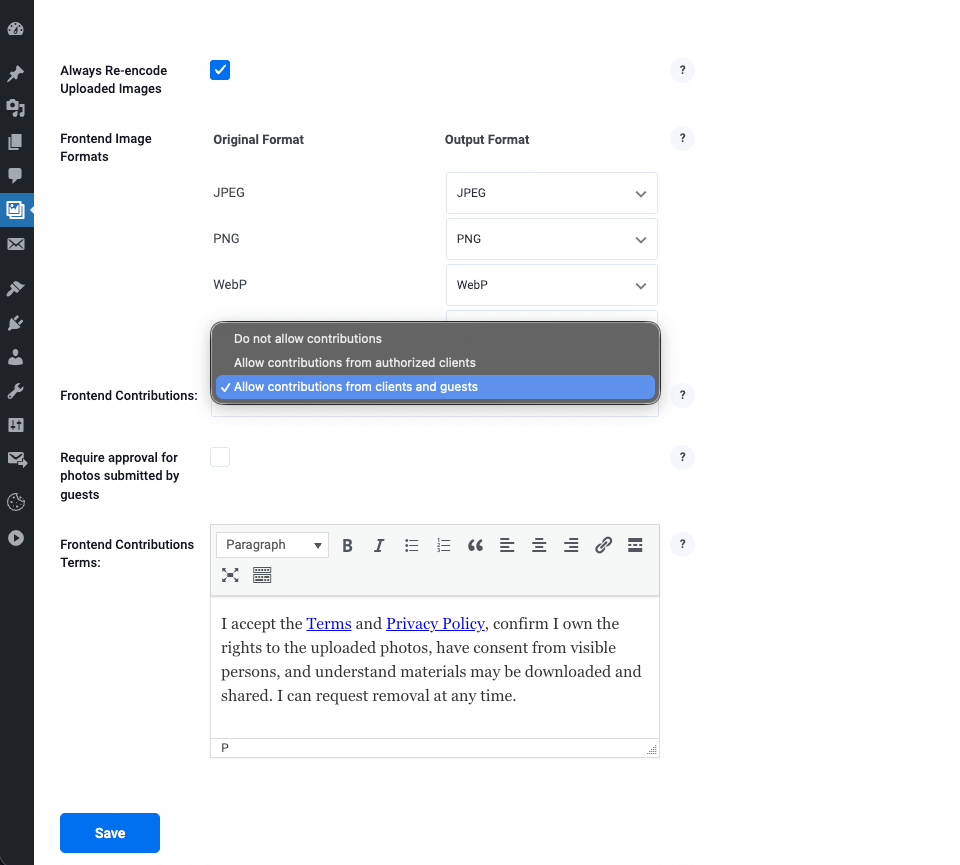Click the cookie icon near sidebar bottom
This screenshot has width=960, height=865.
[x=16, y=502]
